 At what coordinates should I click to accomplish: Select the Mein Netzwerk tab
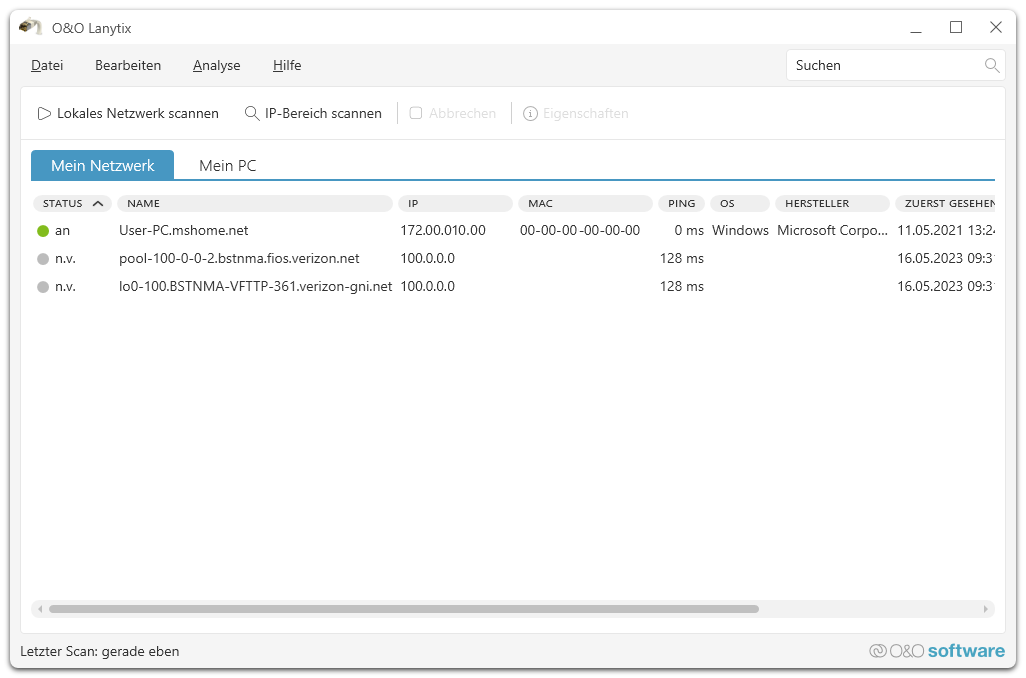point(102,166)
